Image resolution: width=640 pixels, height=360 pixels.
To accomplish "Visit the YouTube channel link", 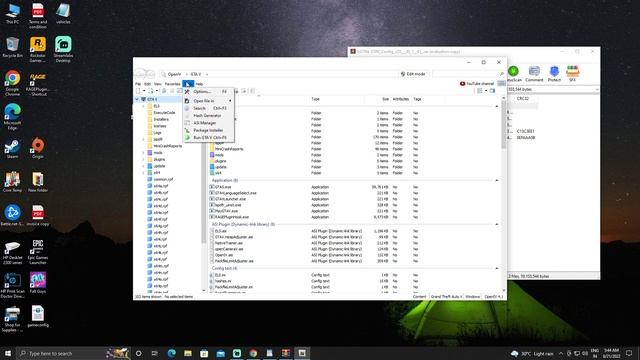I will 477,84.
